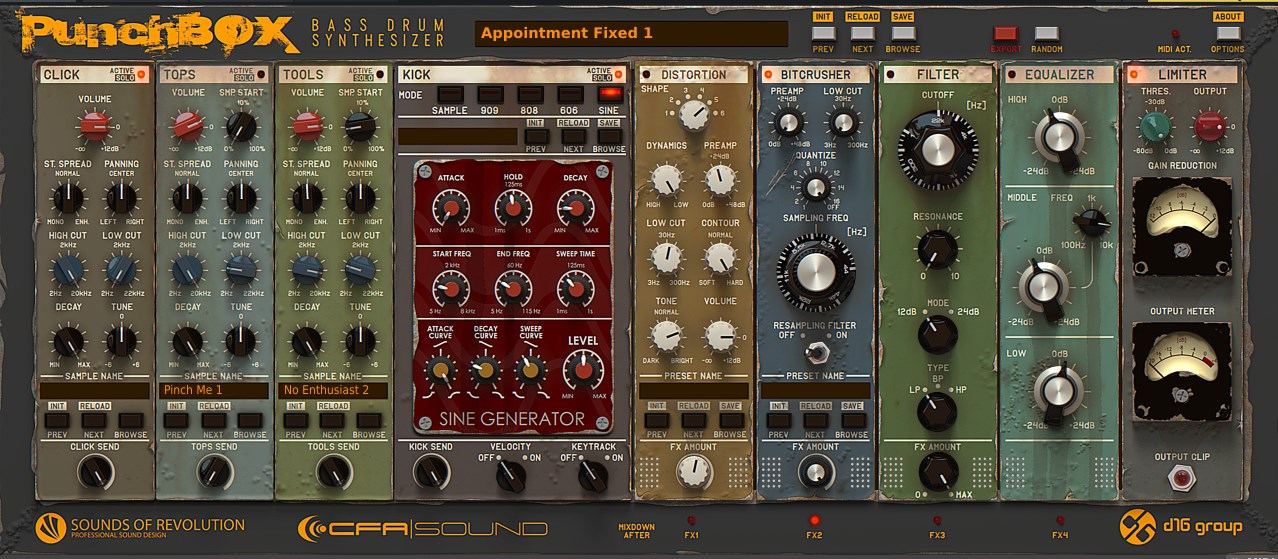Click the red Export button
The height and width of the screenshot is (559, 1278).
1005,33
